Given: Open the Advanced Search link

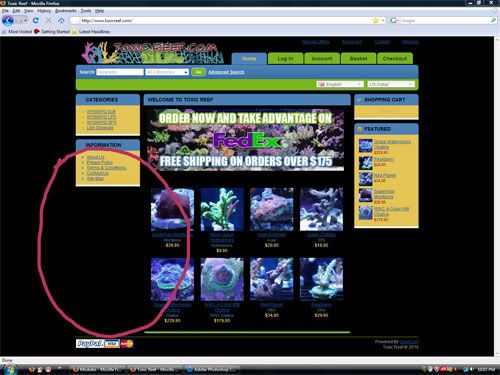Looking at the screenshot, I should tap(226, 72).
